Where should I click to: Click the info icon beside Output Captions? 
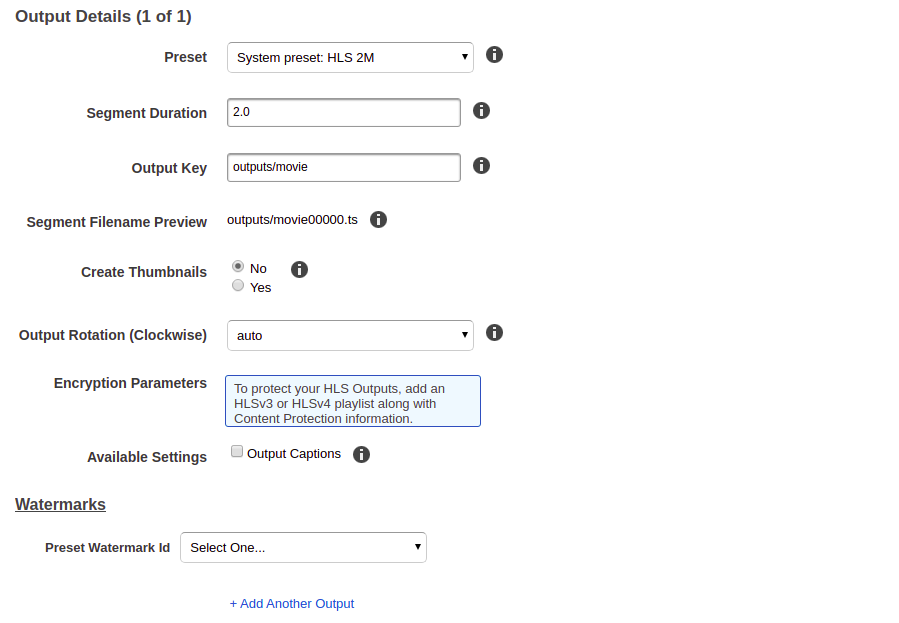tap(361, 454)
